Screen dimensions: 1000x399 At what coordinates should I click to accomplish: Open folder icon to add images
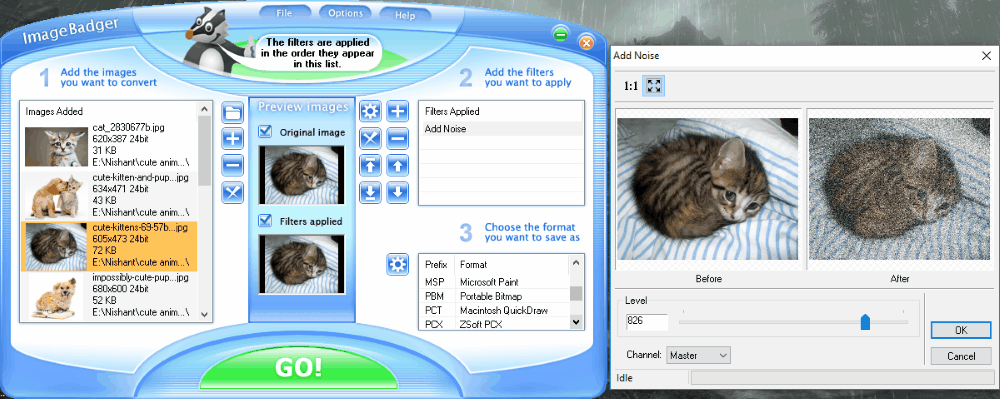pyautogui.click(x=233, y=113)
